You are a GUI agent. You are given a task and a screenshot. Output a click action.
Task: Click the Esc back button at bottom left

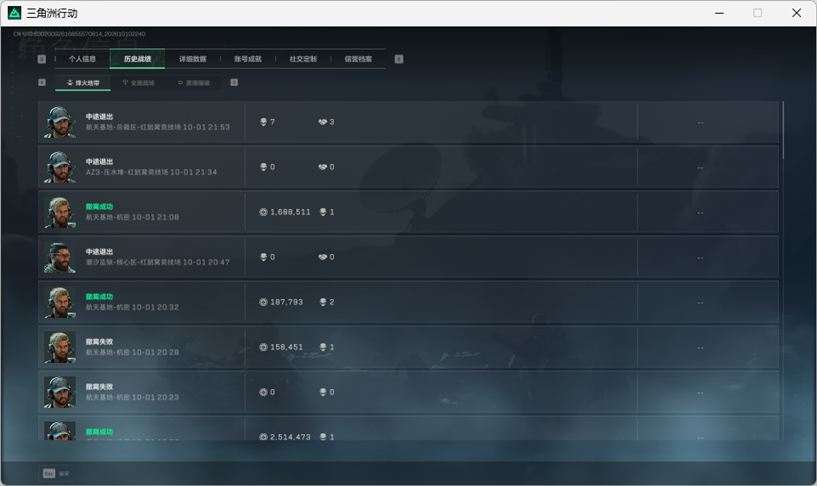(56, 473)
